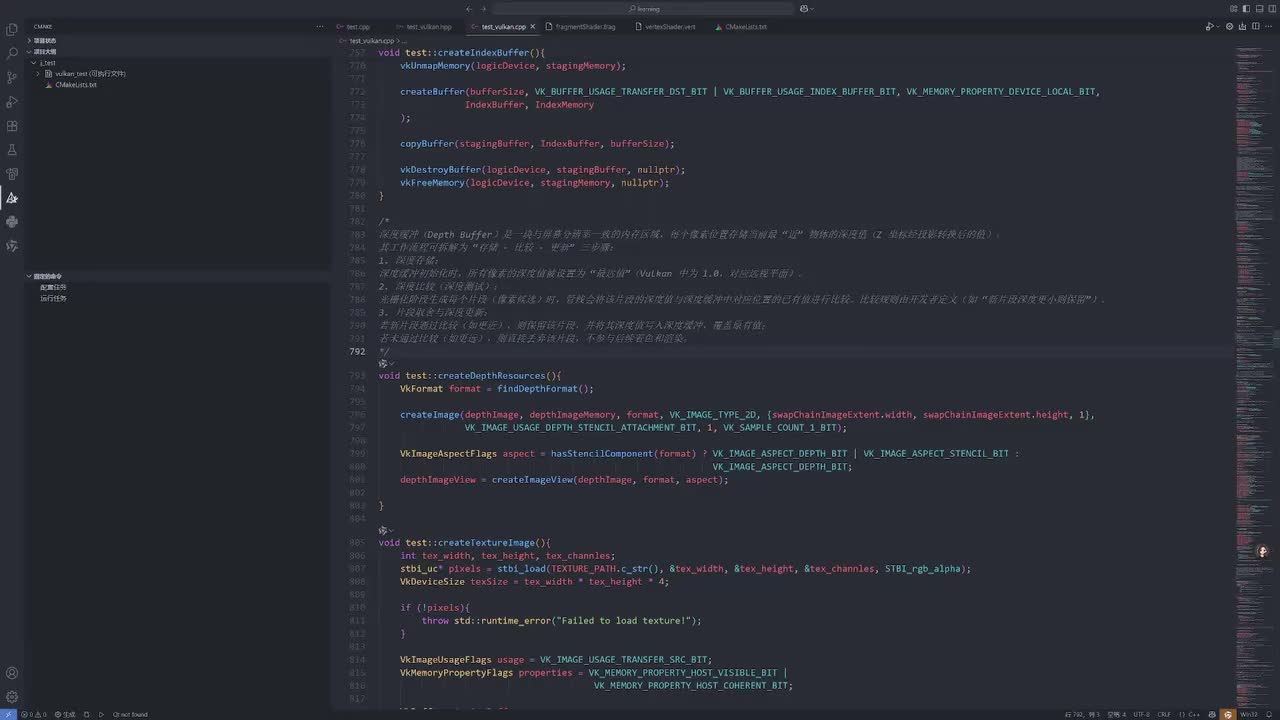
Task: Click the remote window indicator in status bar
Action: 7,714
